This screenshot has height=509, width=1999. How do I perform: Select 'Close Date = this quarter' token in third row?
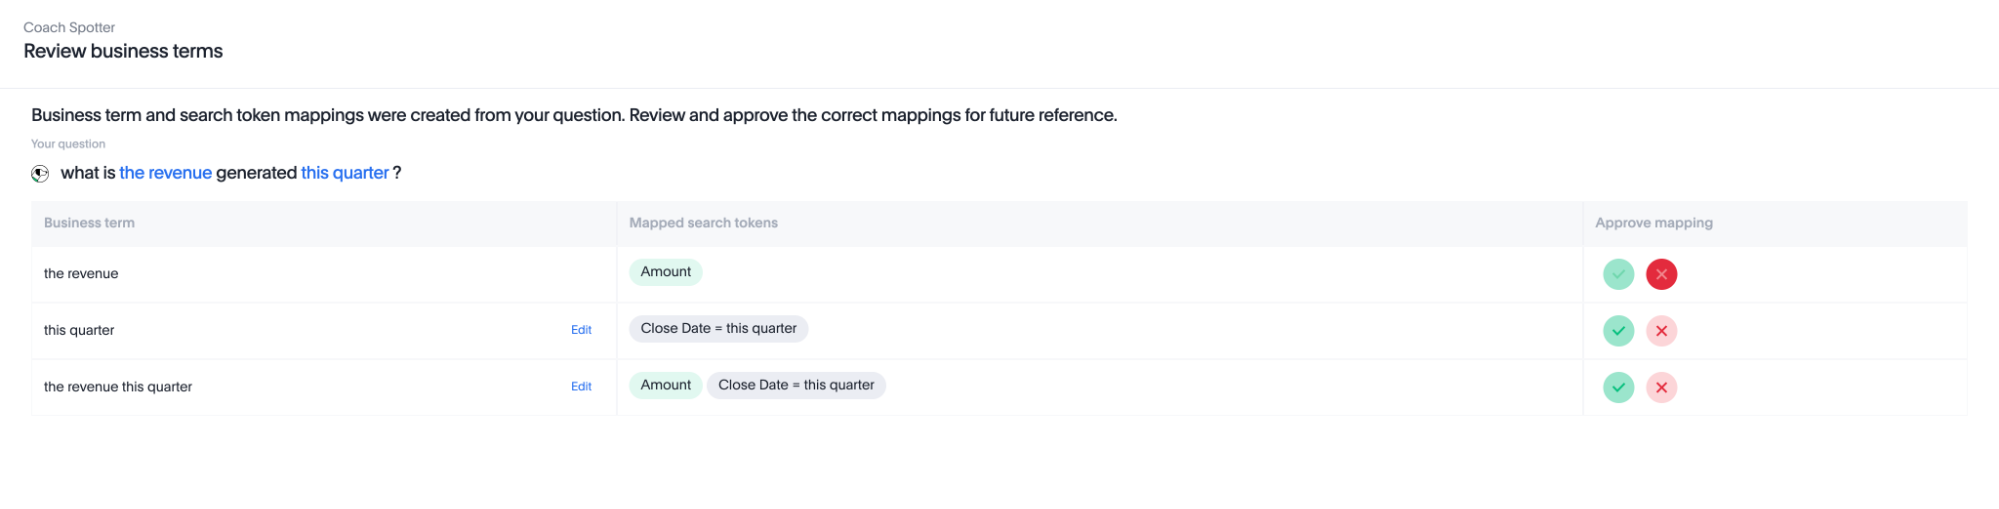pyautogui.click(x=796, y=385)
